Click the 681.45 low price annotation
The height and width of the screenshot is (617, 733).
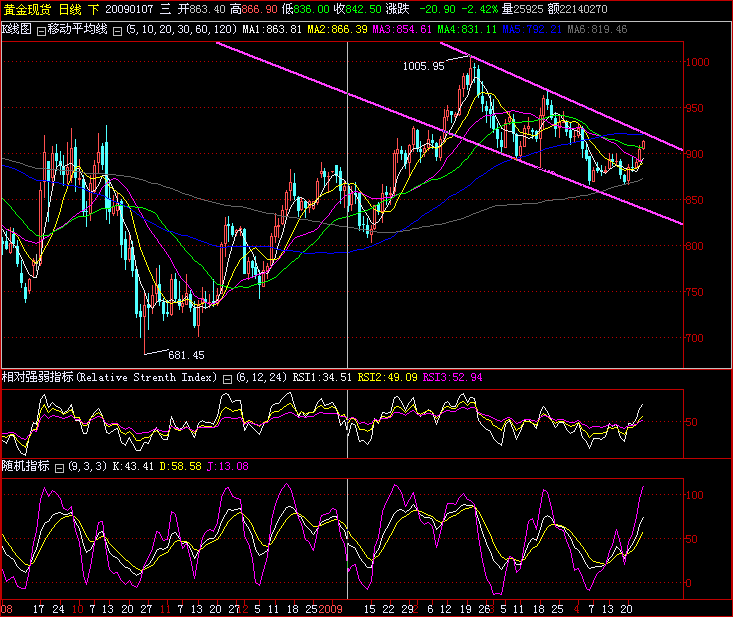(x=186, y=355)
